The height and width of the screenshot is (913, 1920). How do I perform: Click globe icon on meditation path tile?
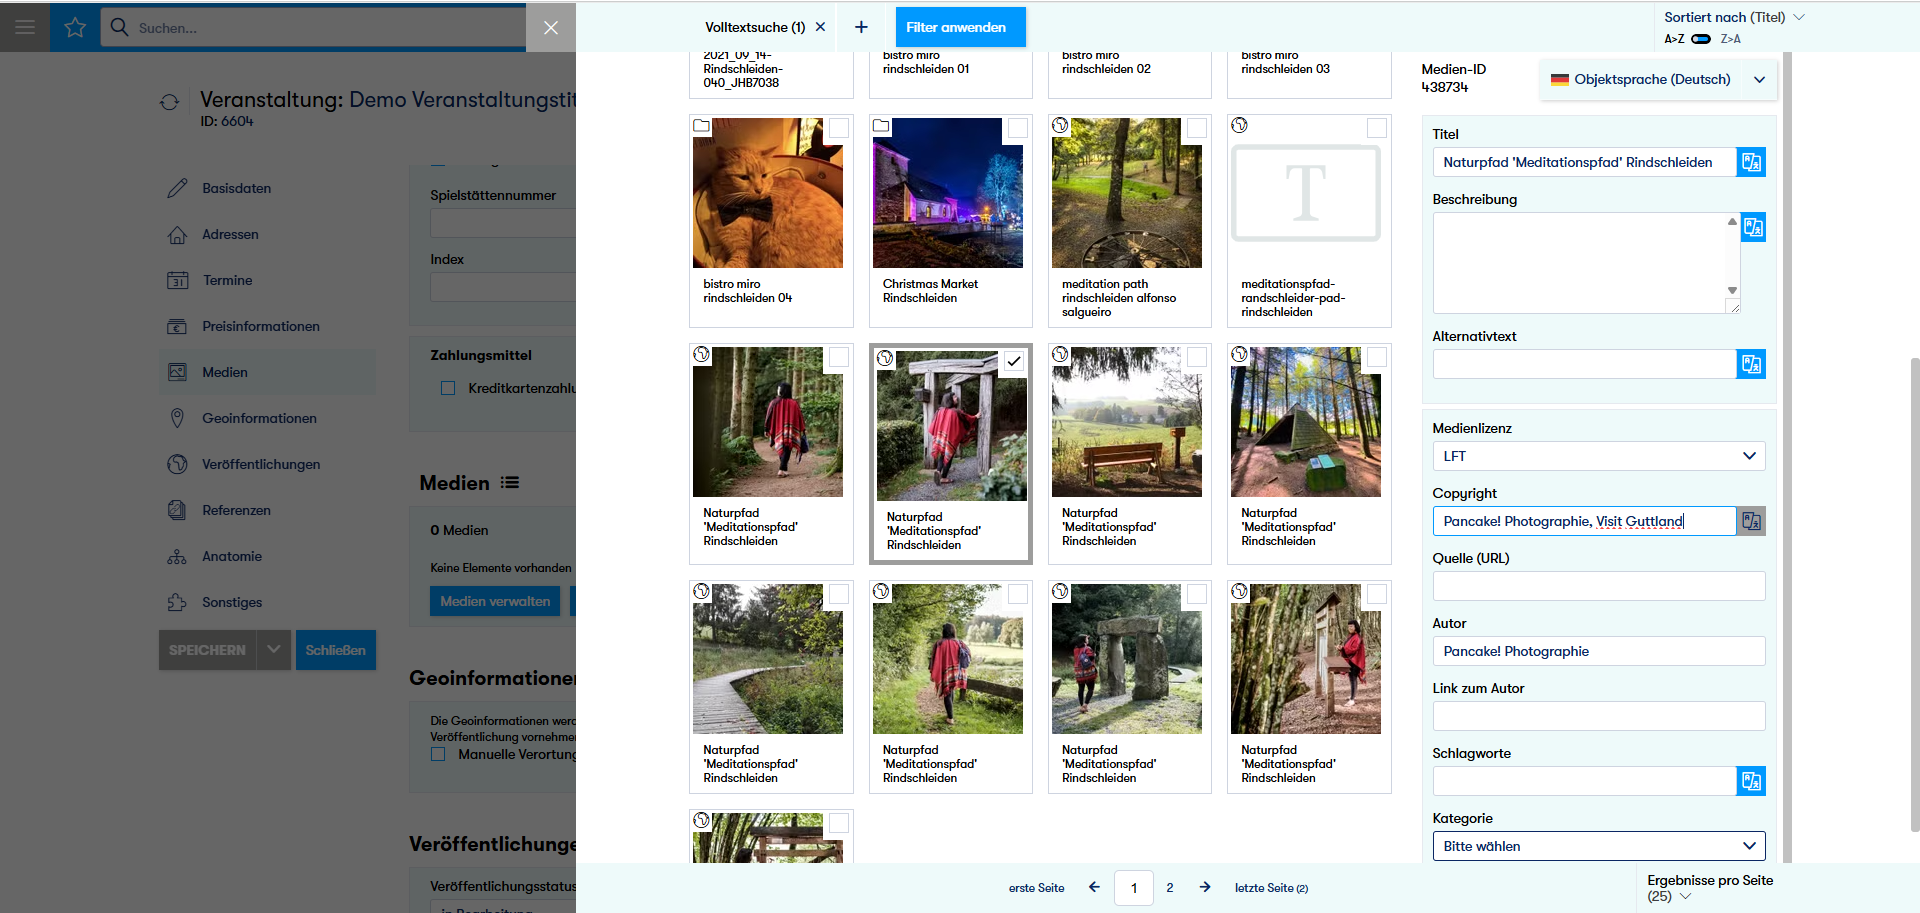tap(1060, 125)
